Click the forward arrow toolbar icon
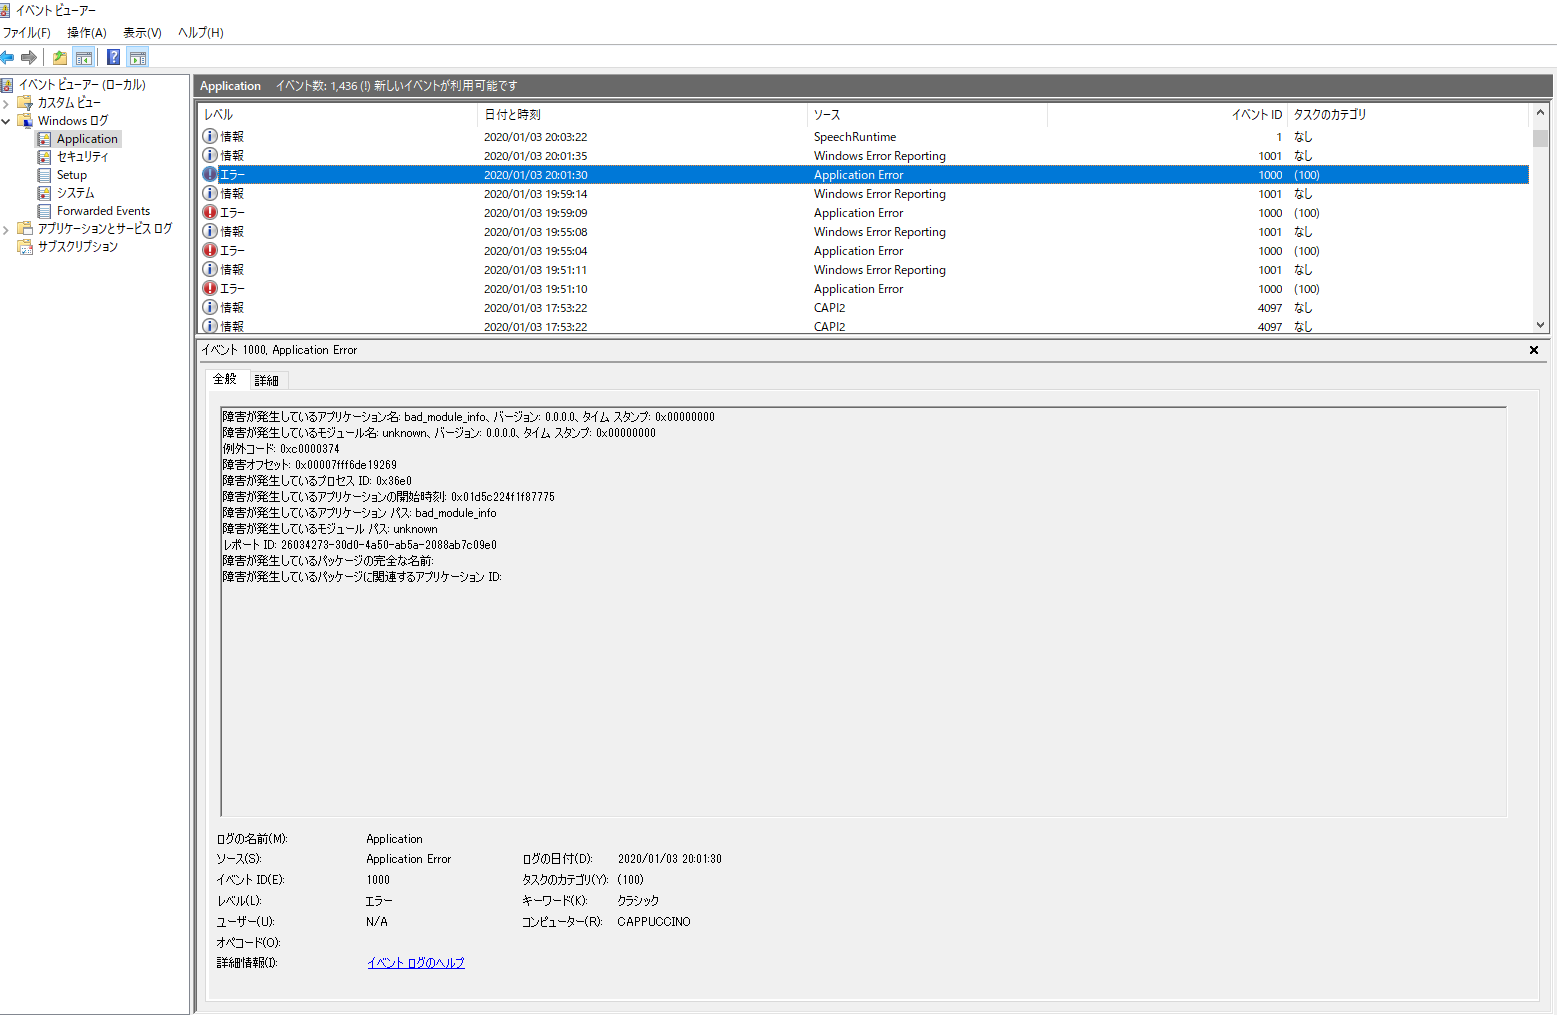Image resolution: width=1557 pixels, height=1015 pixels. click(x=29, y=57)
